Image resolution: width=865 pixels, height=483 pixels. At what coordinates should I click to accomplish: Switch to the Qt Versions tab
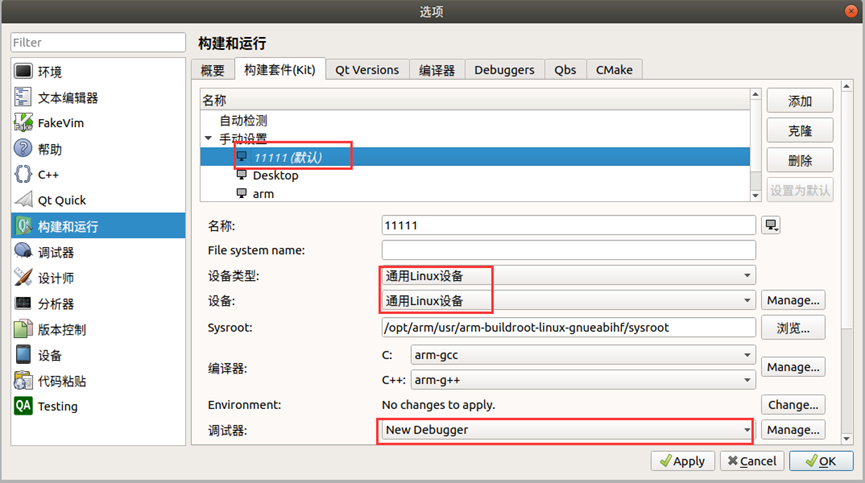(367, 70)
